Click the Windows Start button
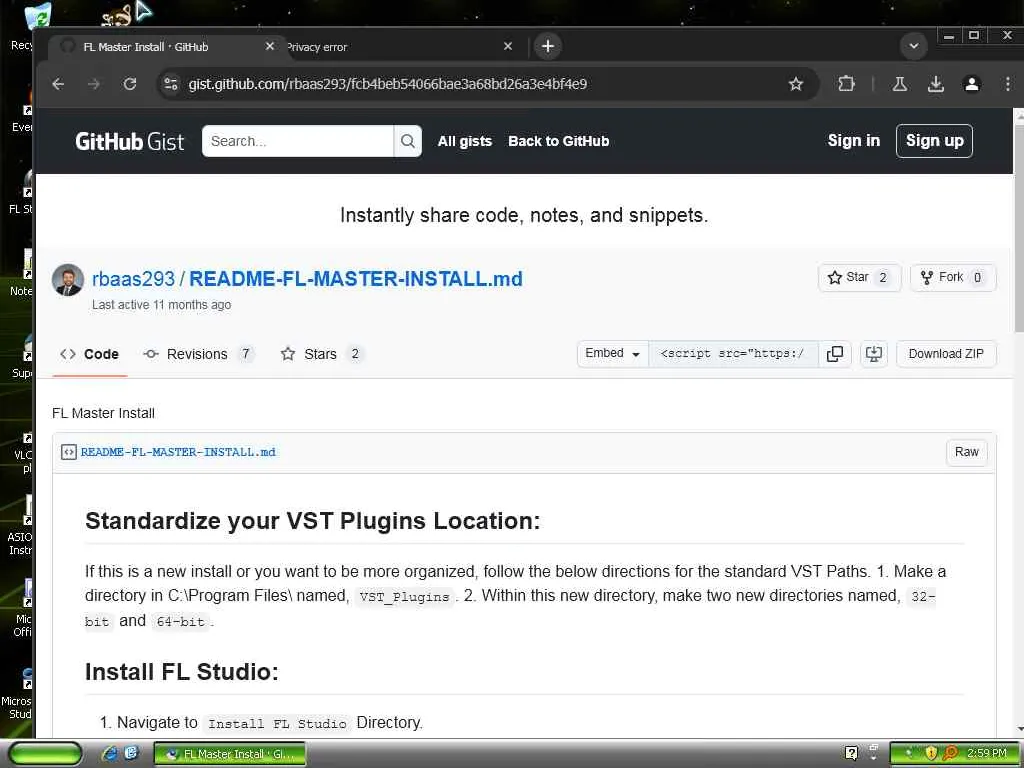The width and height of the screenshot is (1024, 768). click(x=44, y=754)
